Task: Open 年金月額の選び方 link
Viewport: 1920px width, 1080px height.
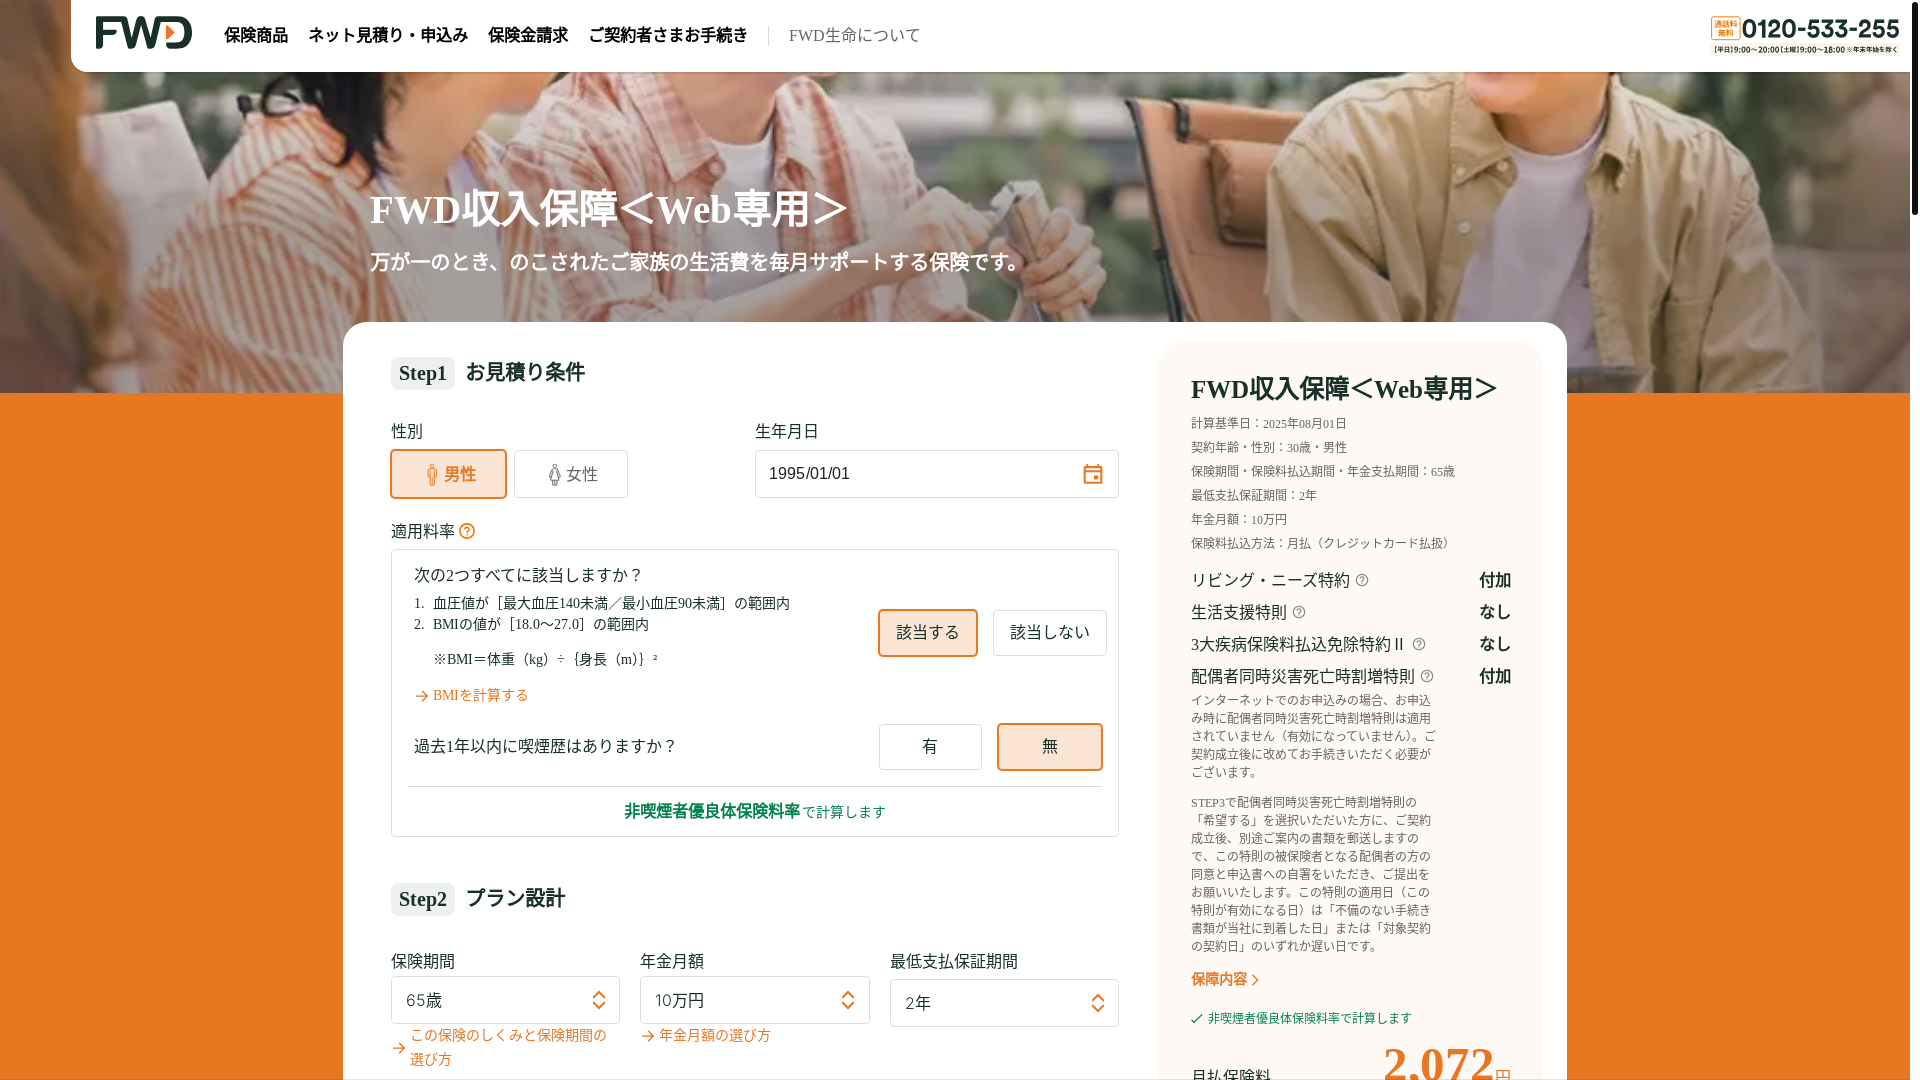Action: (714, 1036)
